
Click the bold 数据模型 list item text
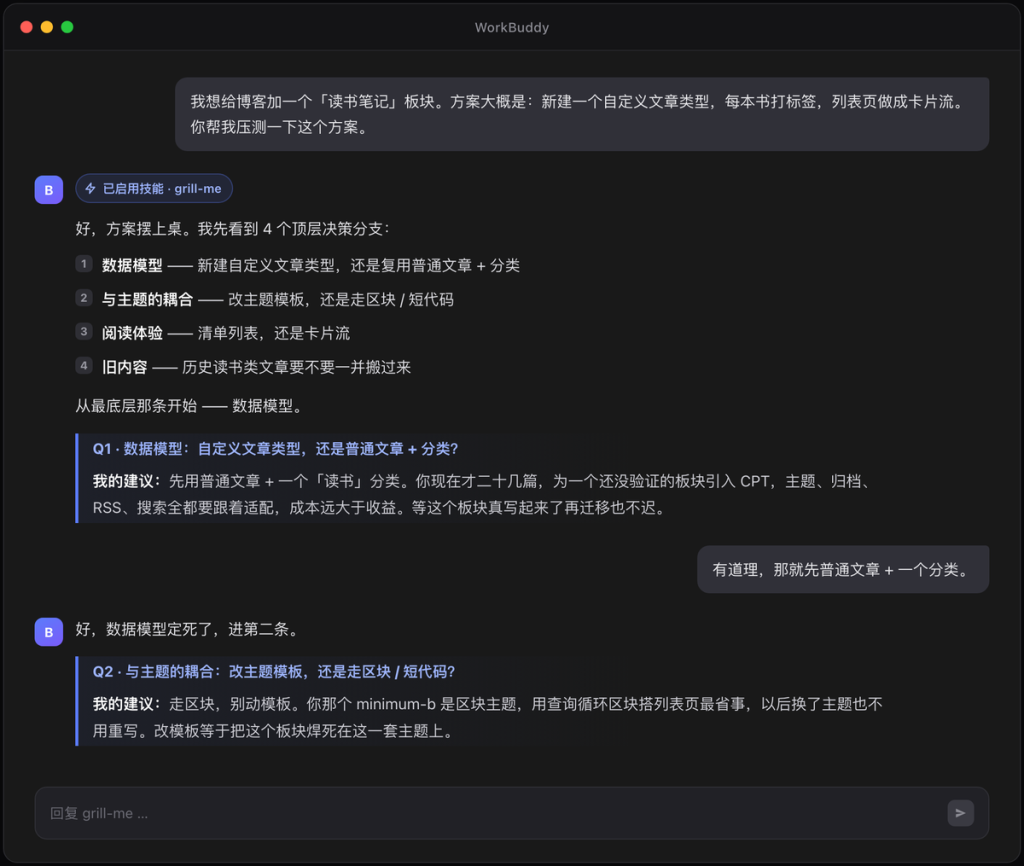click(x=132, y=265)
